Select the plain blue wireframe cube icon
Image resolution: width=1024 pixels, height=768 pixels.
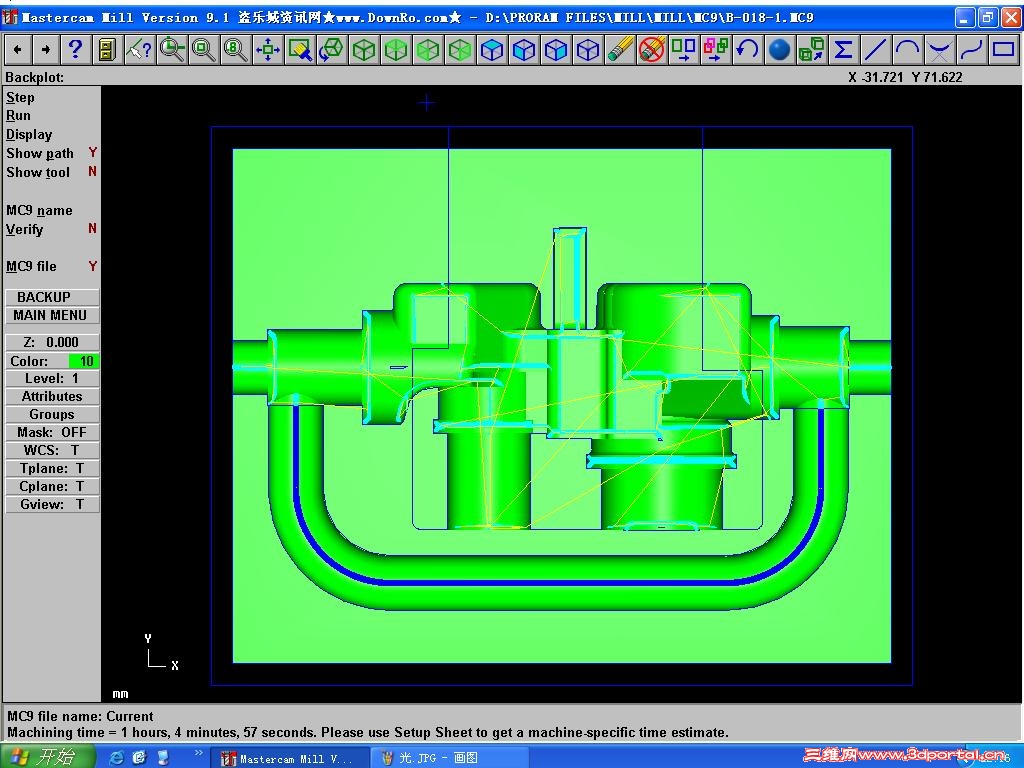588,49
